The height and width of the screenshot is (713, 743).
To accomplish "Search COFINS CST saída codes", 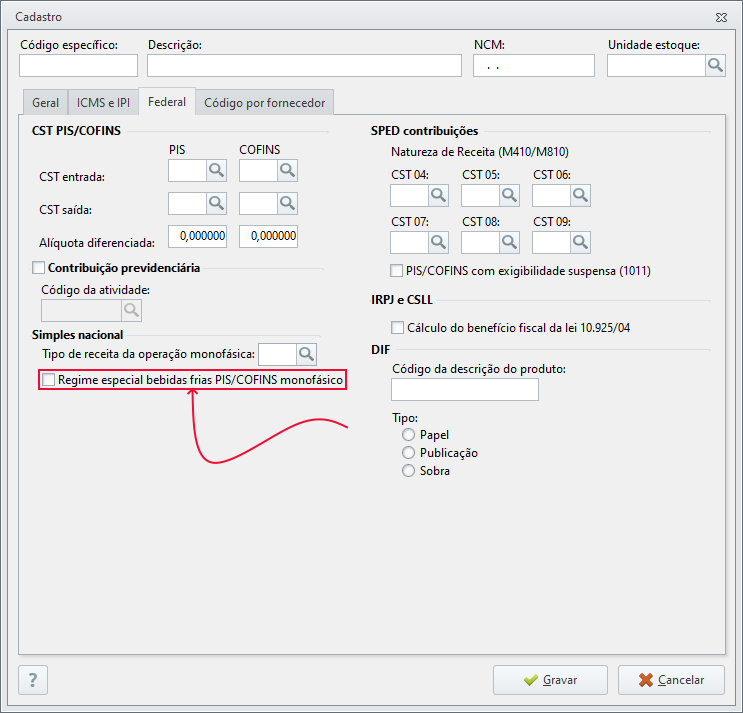I will 287,204.
